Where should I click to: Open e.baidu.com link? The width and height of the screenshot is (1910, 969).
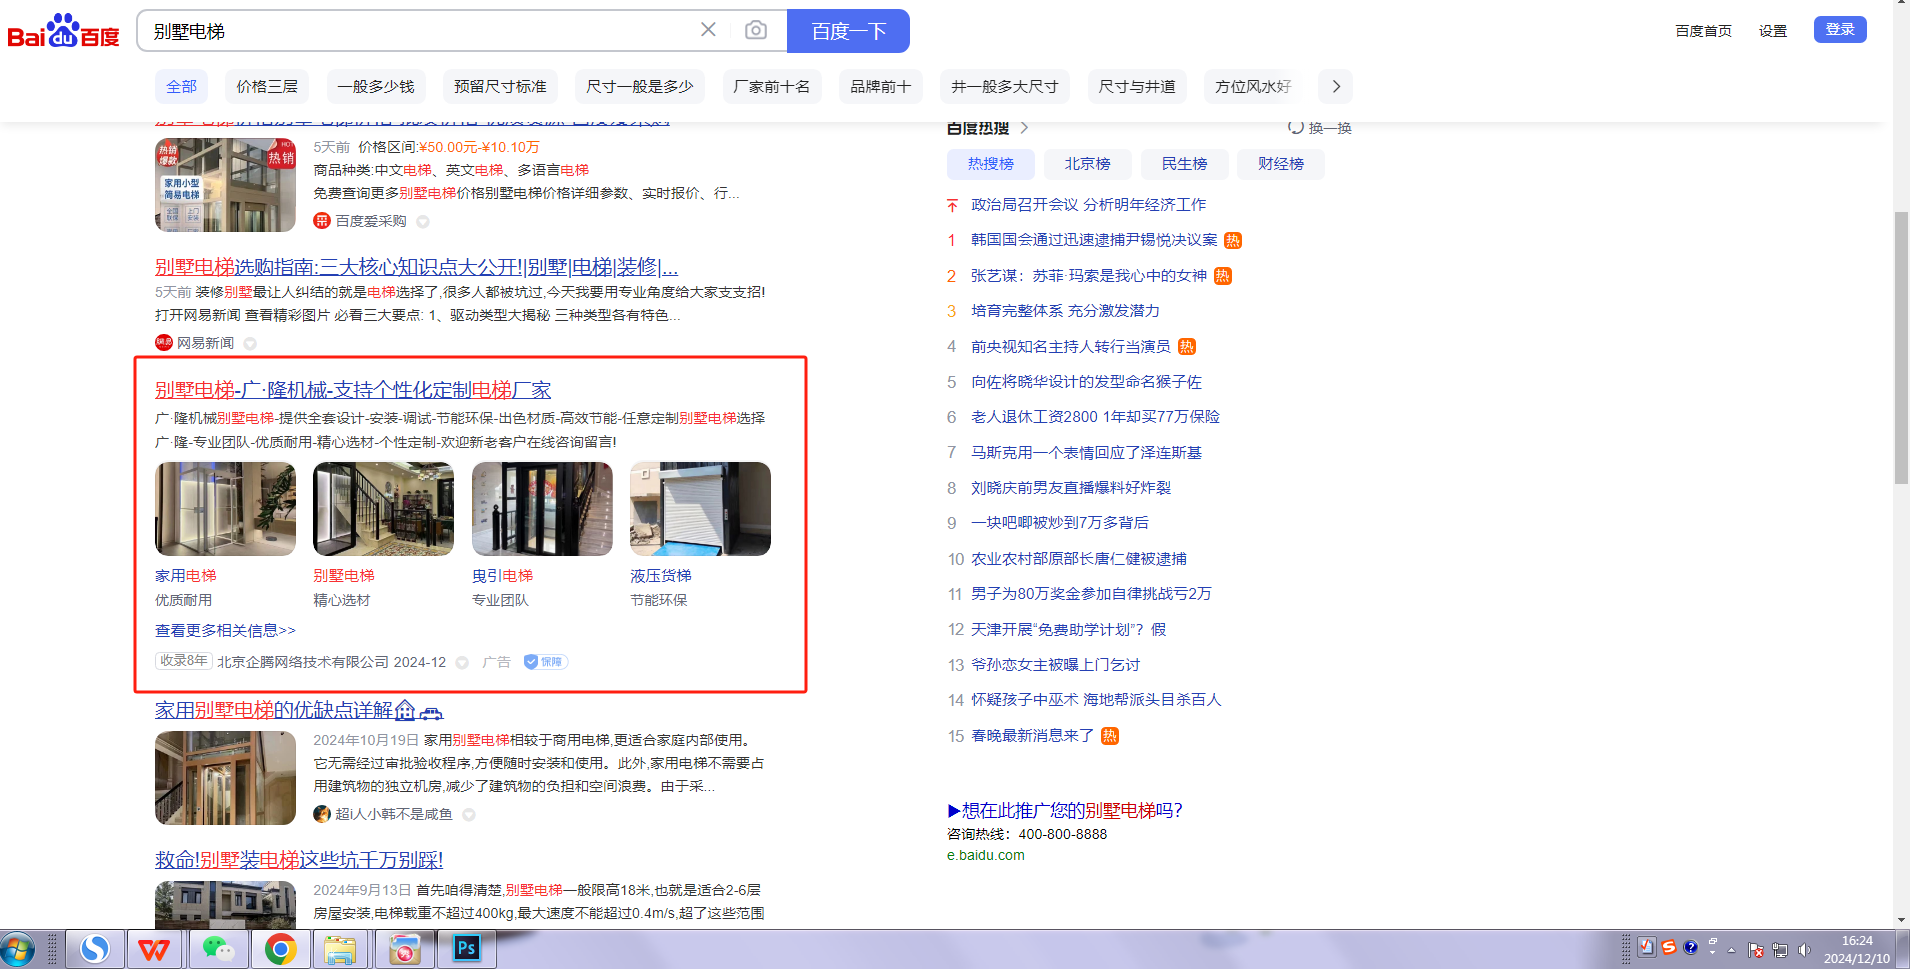coord(985,856)
